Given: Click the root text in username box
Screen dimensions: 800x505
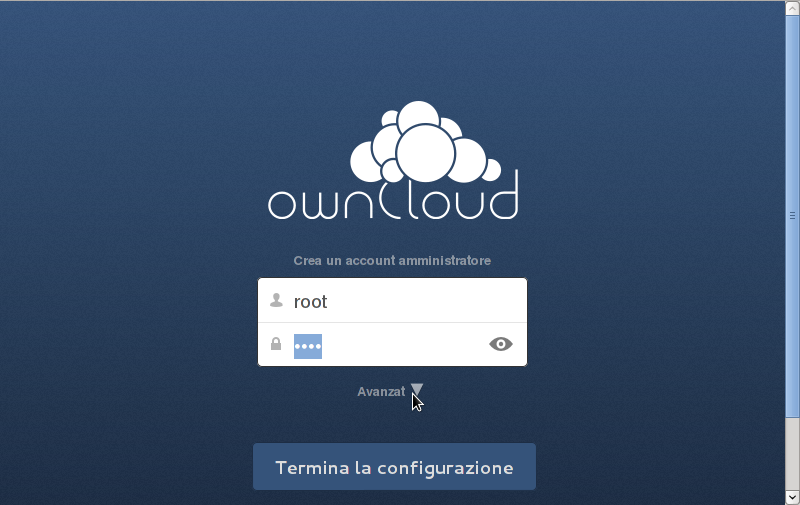Looking at the screenshot, I should 310,302.
